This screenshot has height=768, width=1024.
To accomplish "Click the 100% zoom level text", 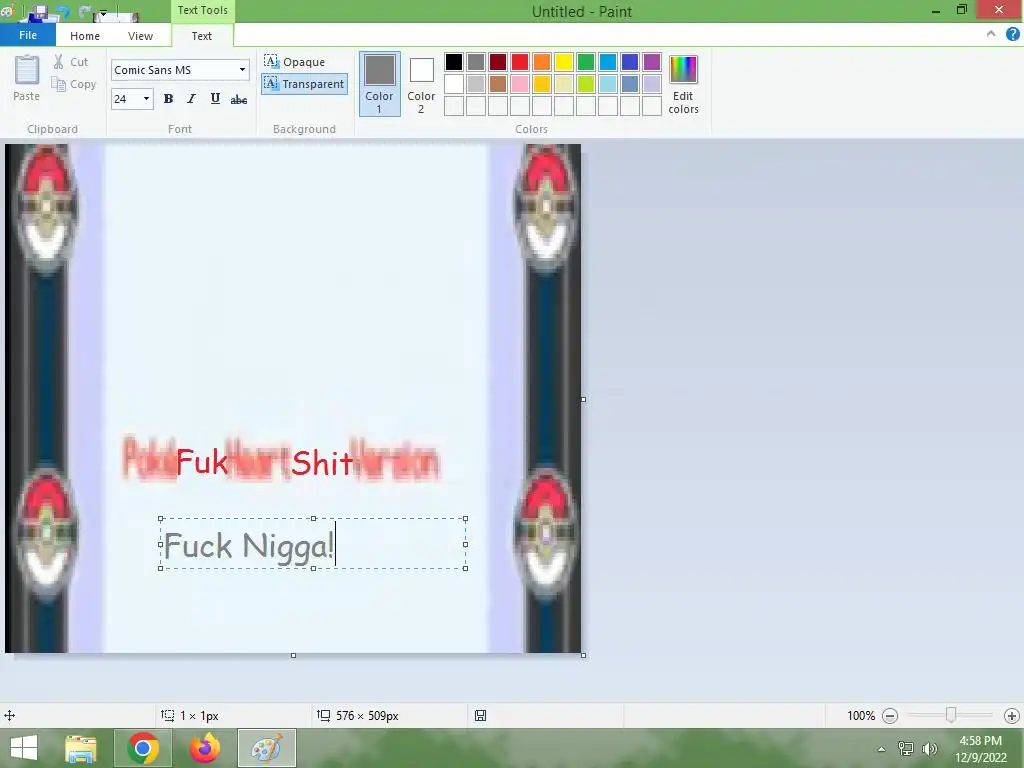I will 861,716.
